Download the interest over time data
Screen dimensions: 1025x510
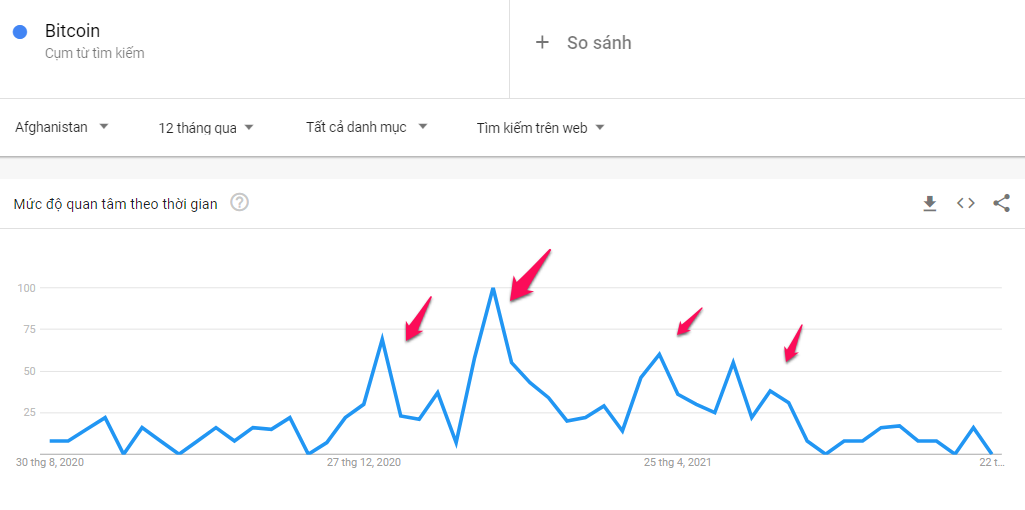930,204
